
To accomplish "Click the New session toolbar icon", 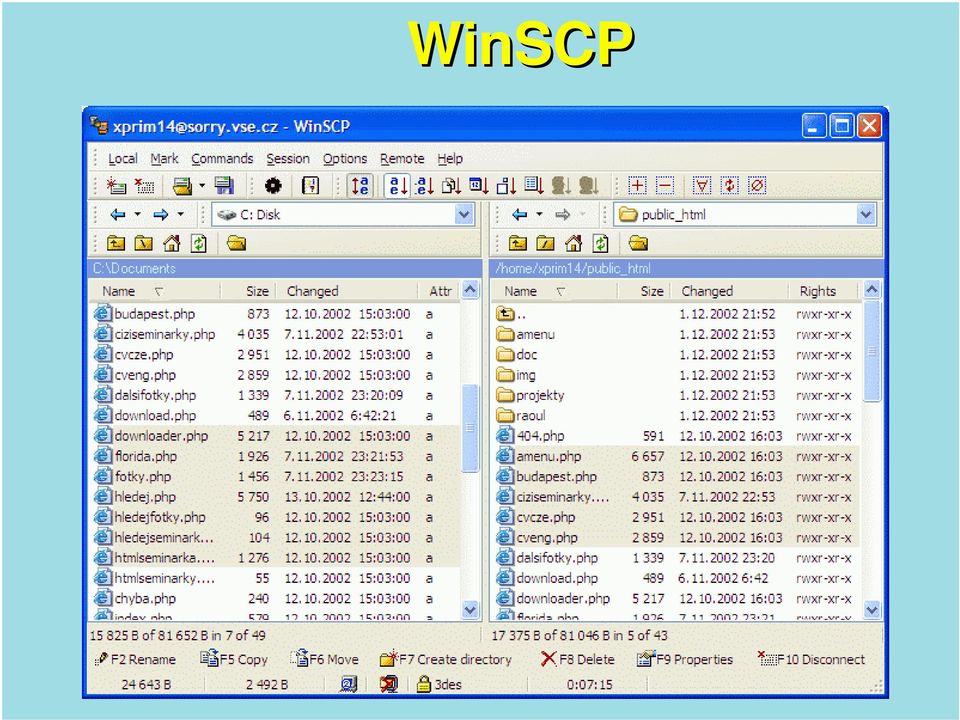I will pyautogui.click(x=116, y=186).
